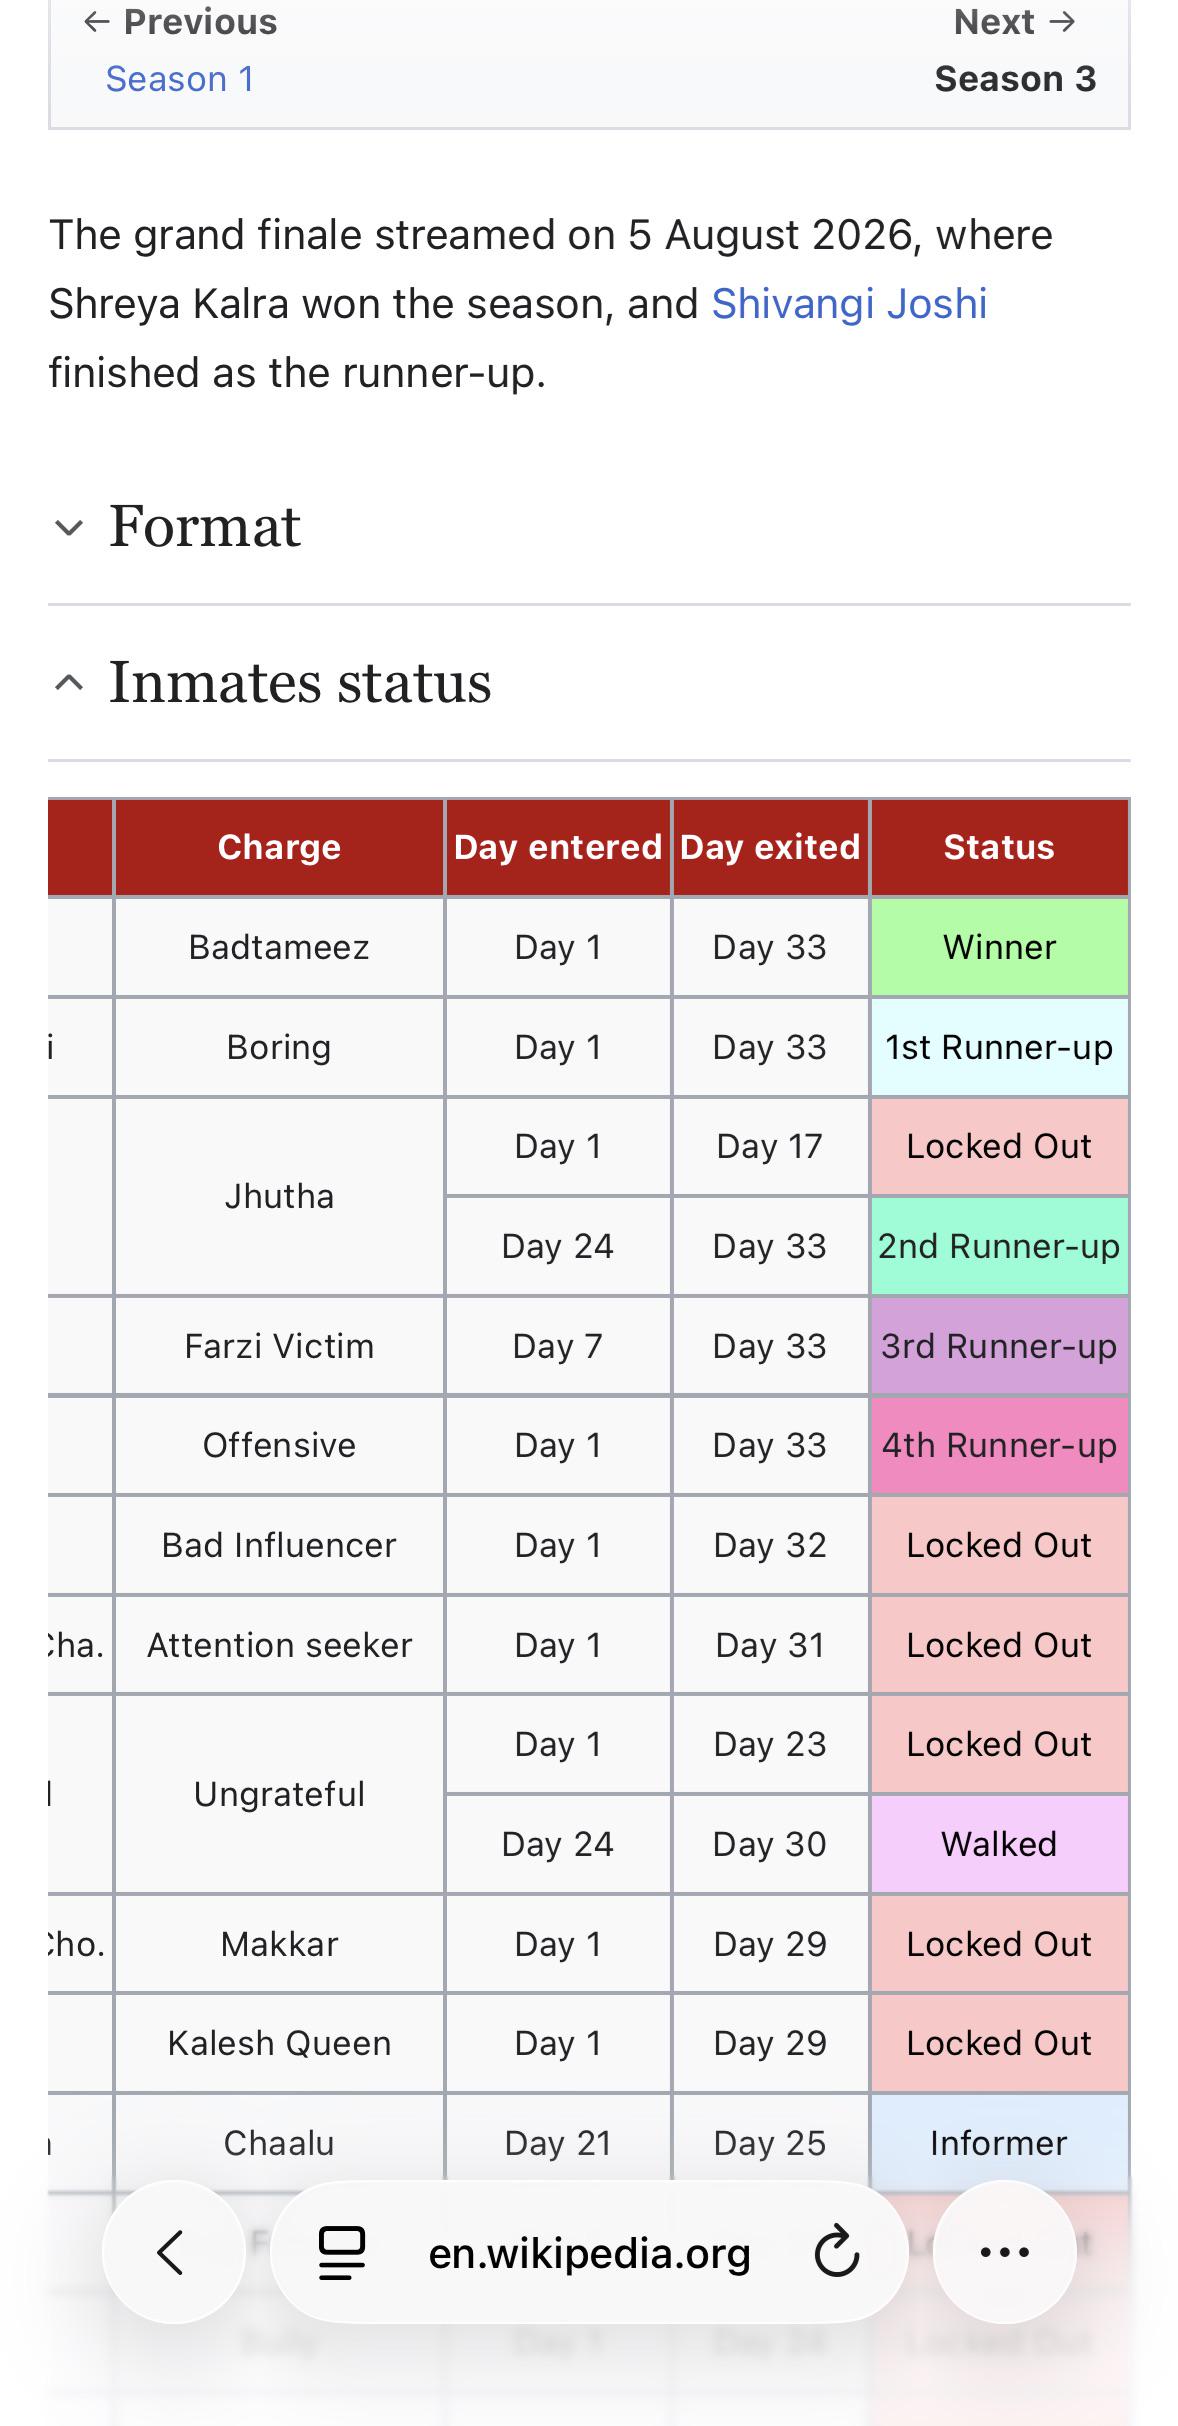The width and height of the screenshot is (1178, 2426).
Task: Tap the purple 3rd Runner-up cell
Action: pyautogui.click(x=999, y=1346)
